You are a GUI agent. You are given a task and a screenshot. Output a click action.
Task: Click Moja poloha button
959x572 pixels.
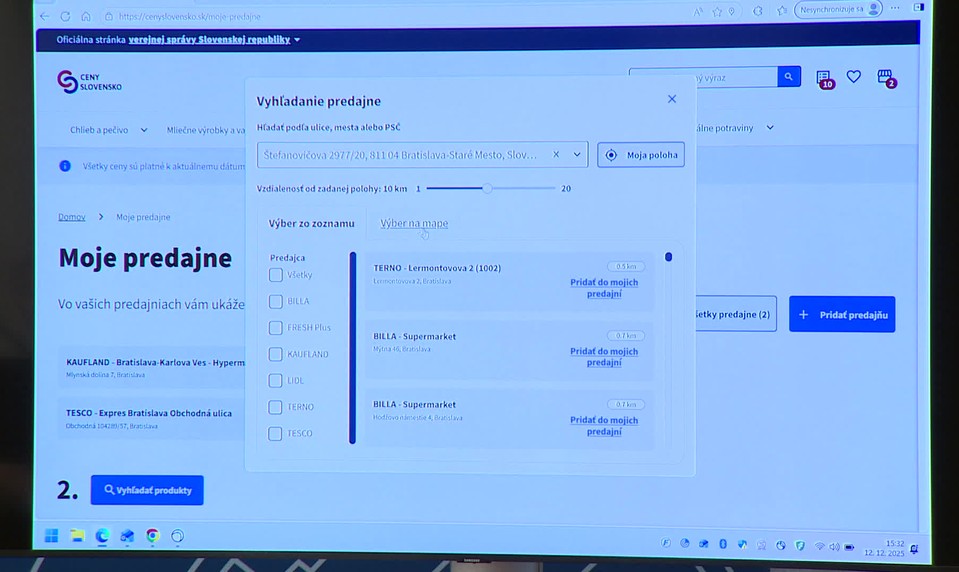(x=641, y=155)
